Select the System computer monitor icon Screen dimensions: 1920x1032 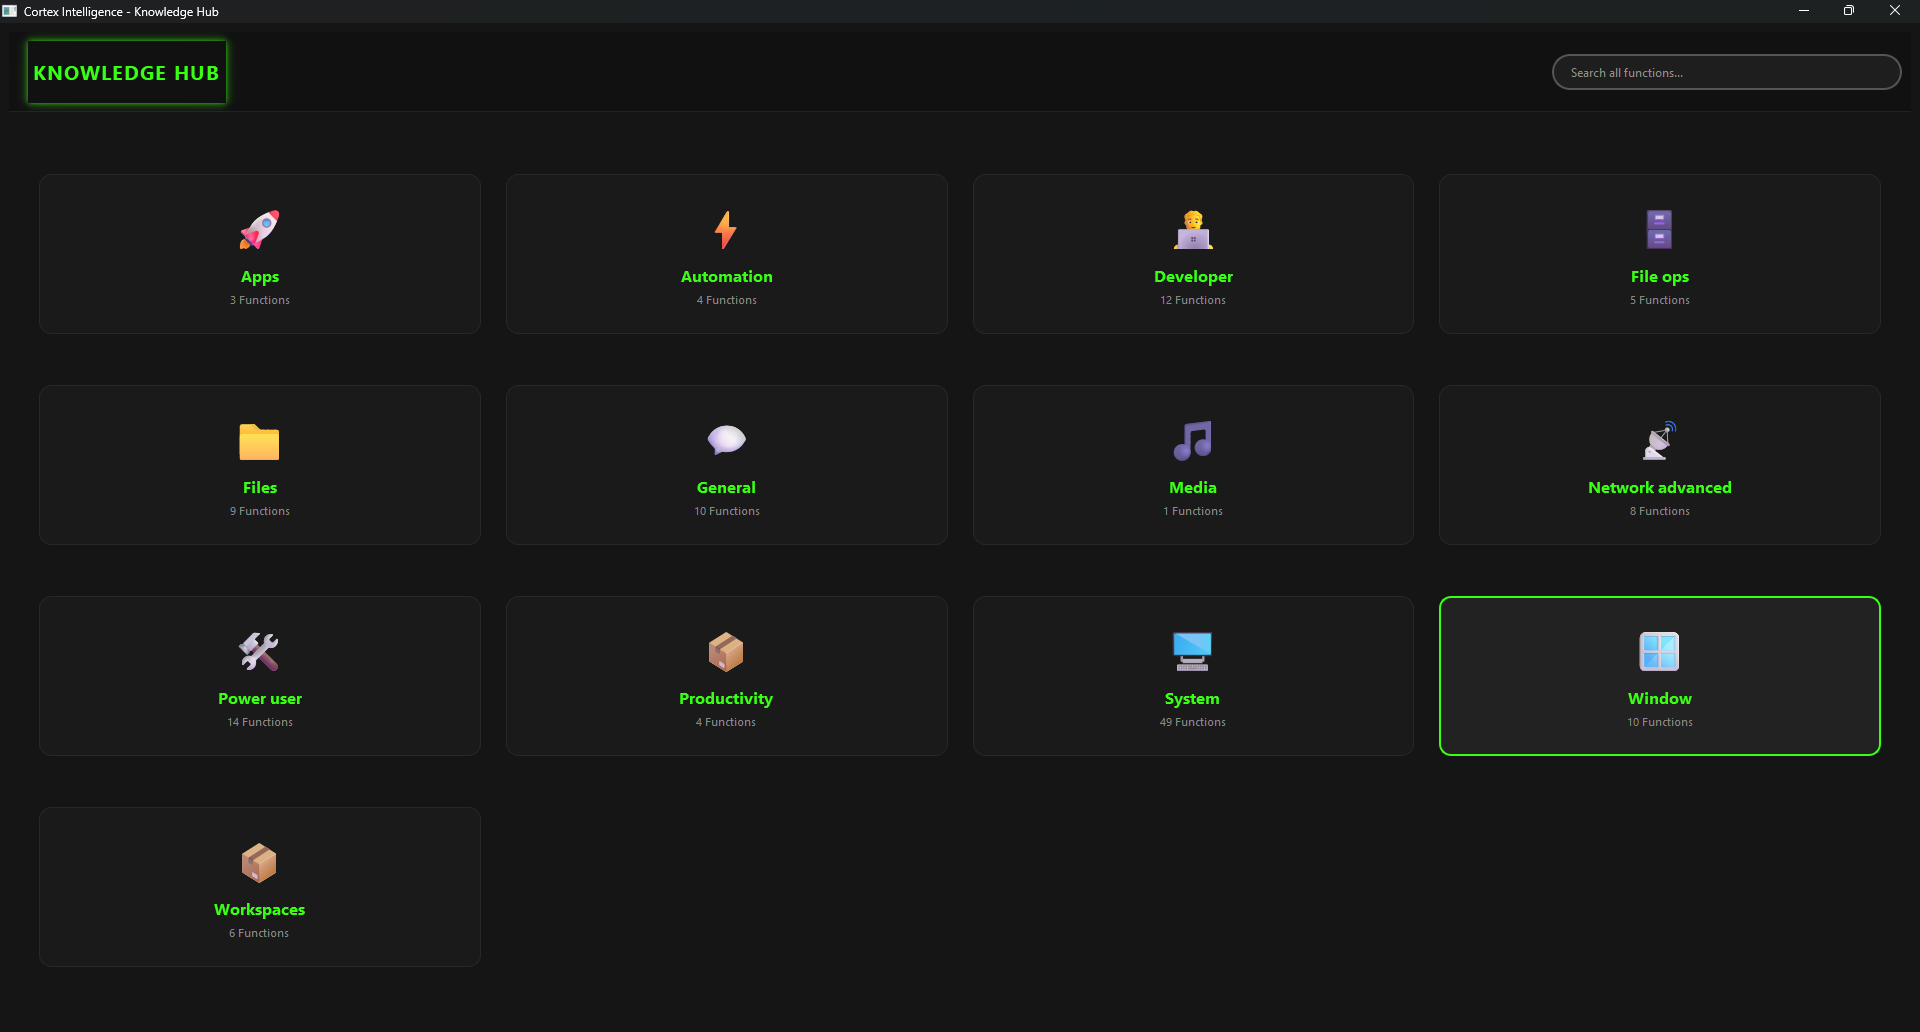(1193, 652)
